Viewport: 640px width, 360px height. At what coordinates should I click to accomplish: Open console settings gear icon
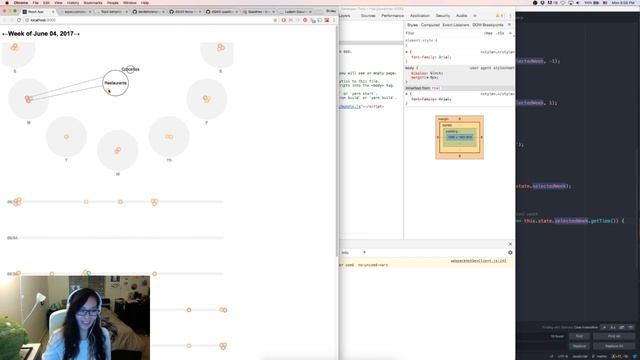[510, 253]
